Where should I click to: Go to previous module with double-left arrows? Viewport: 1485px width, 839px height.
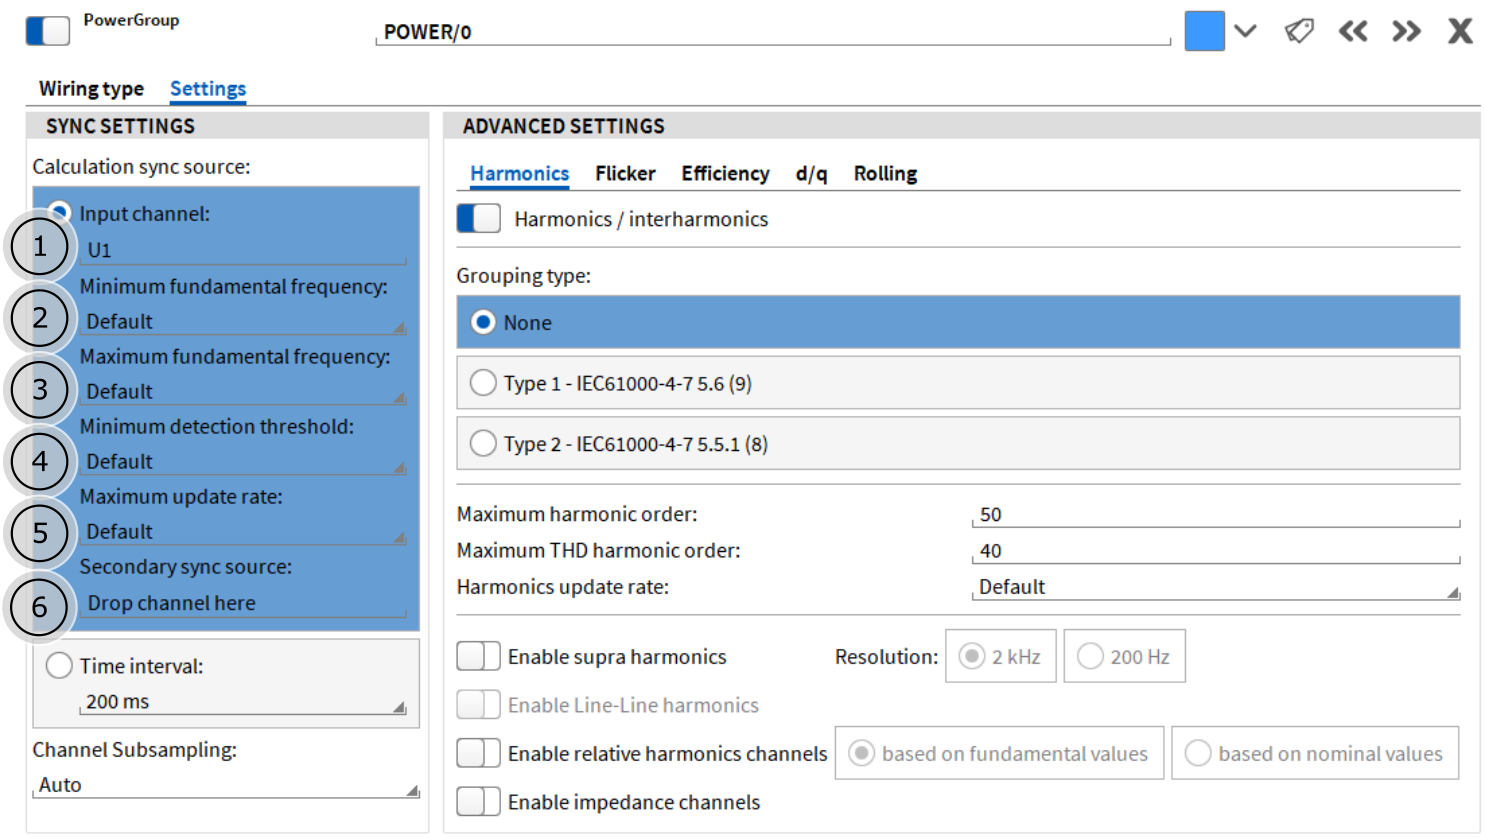[1353, 31]
